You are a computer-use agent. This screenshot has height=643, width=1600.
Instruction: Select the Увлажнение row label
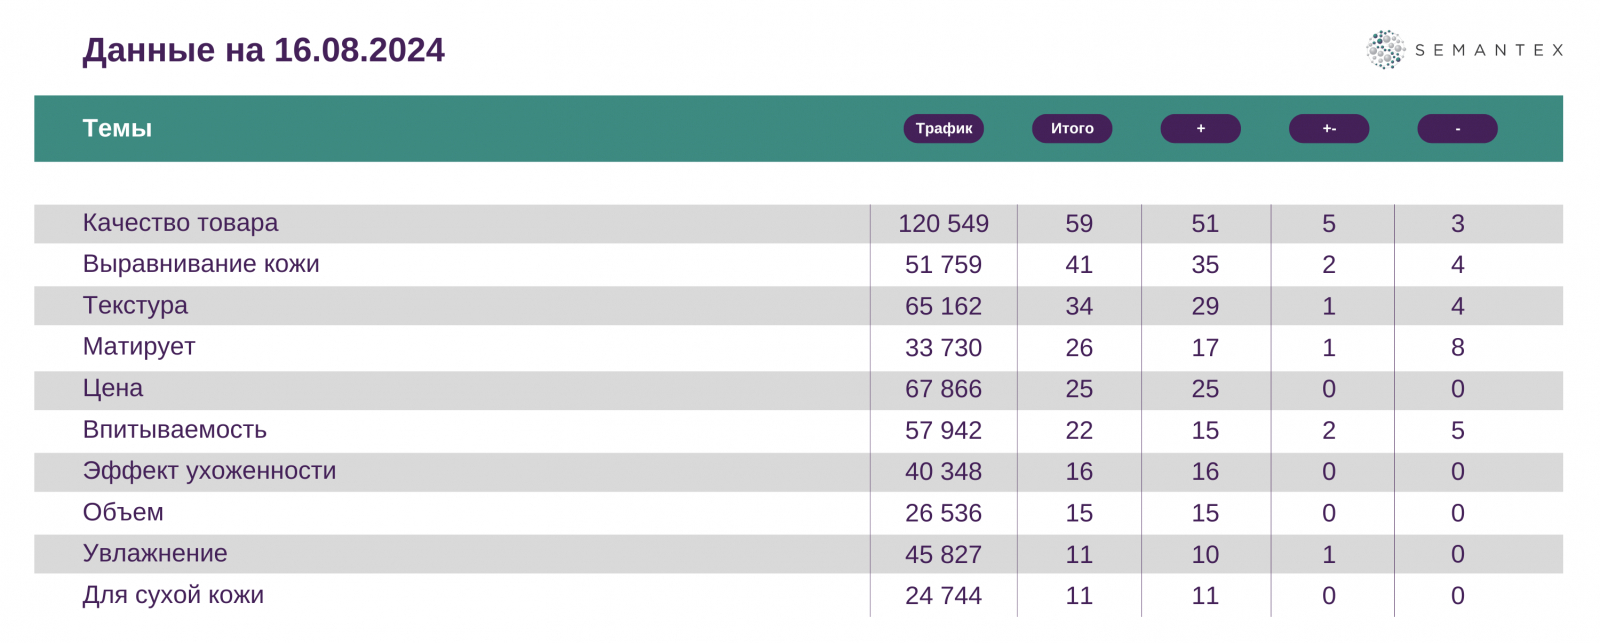coord(155,553)
